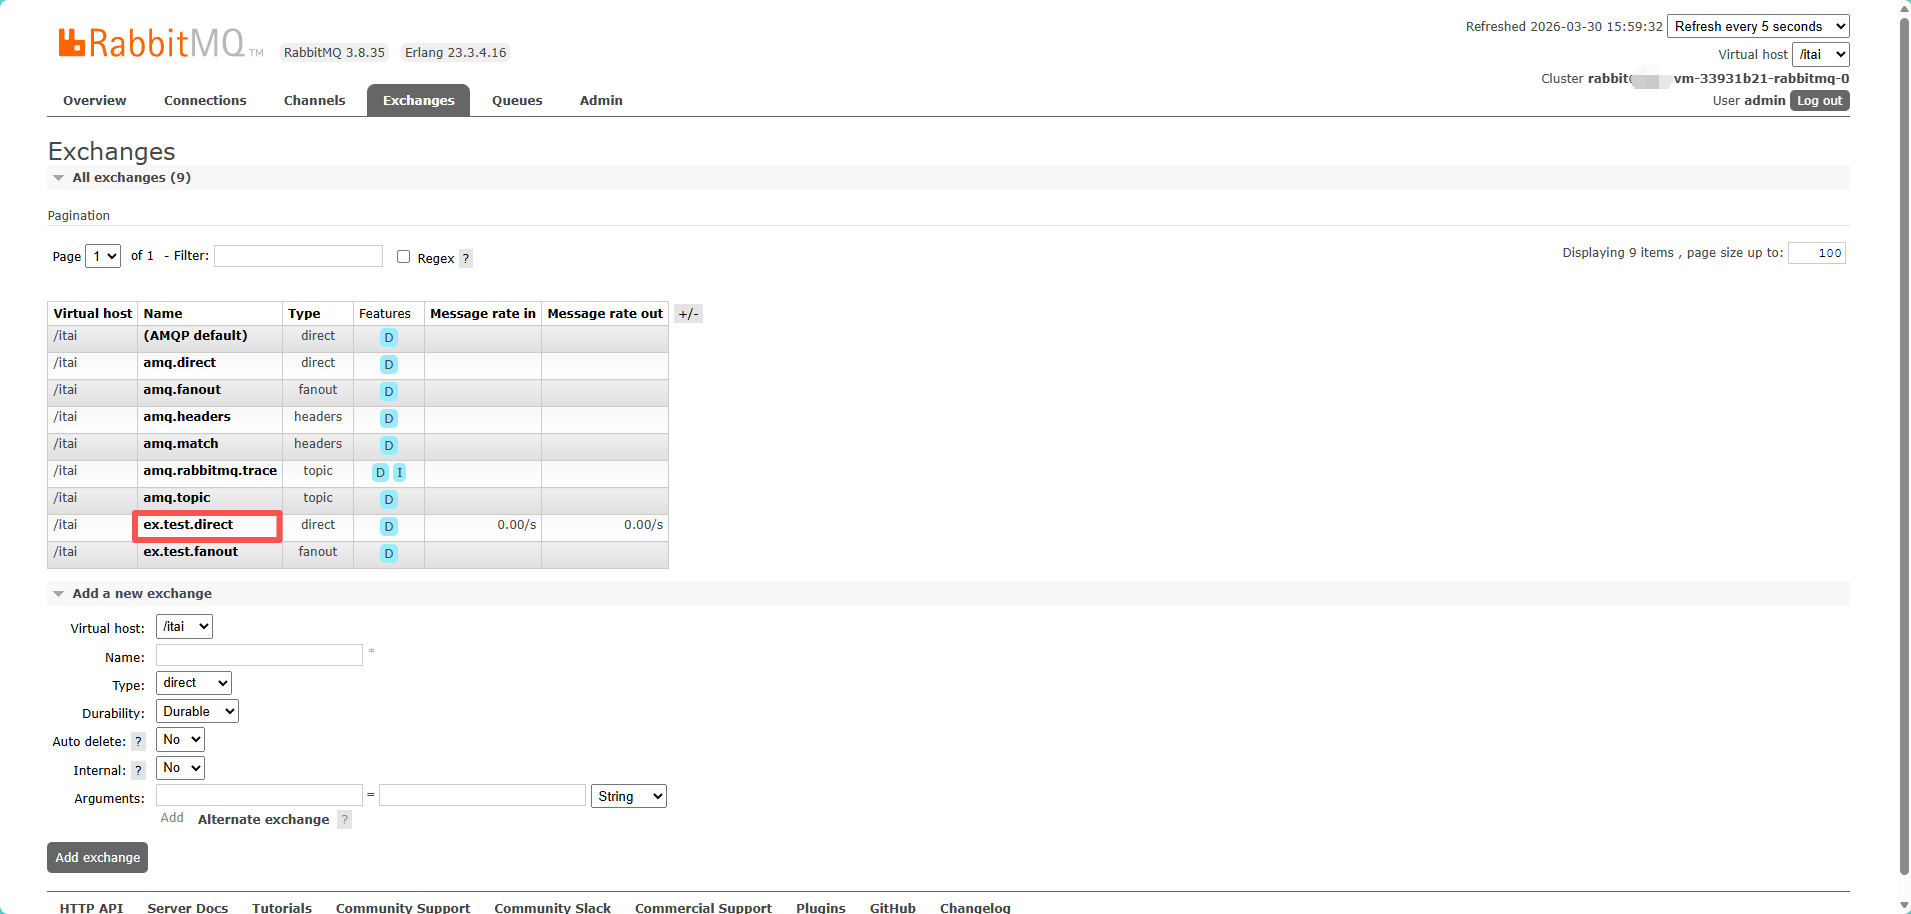Click the D feature badge for amq.topic
The height and width of the screenshot is (914, 1911).
(x=389, y=499)
